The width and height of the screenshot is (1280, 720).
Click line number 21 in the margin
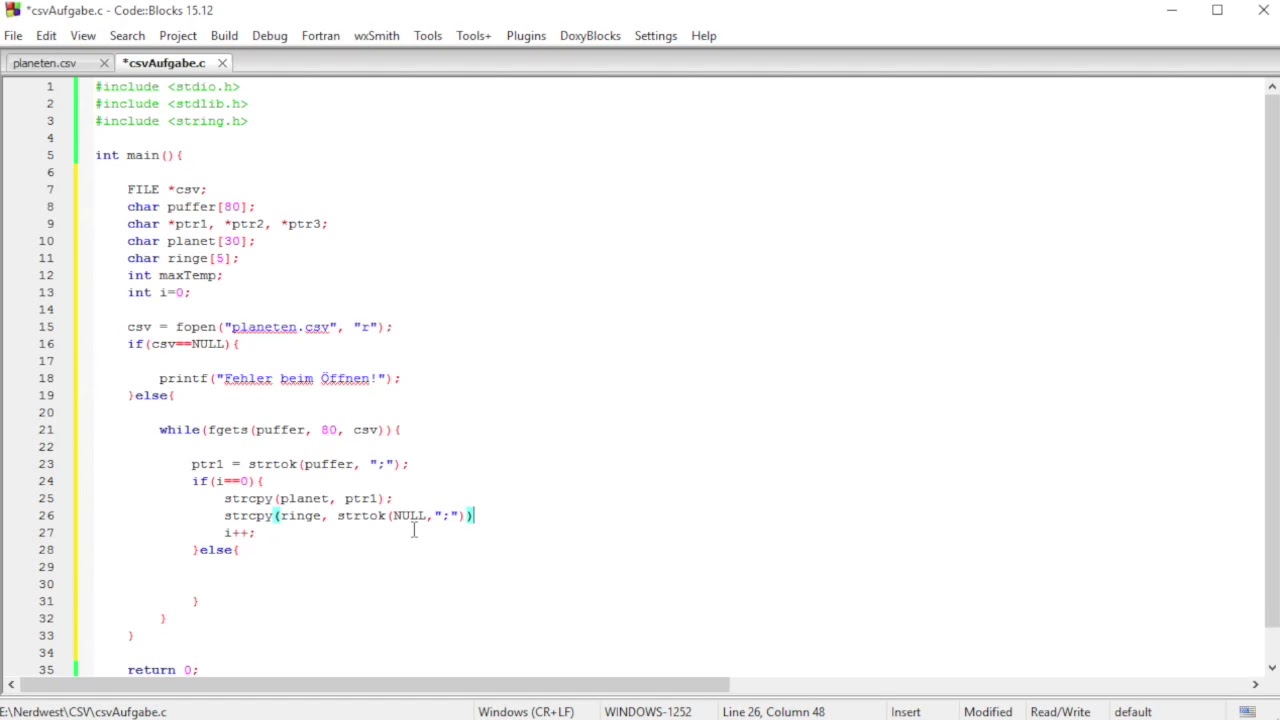click(46, 430)
